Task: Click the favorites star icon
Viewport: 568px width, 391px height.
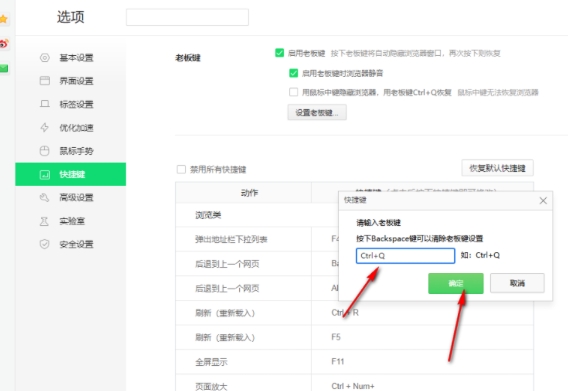Action: tap(4, 19)
